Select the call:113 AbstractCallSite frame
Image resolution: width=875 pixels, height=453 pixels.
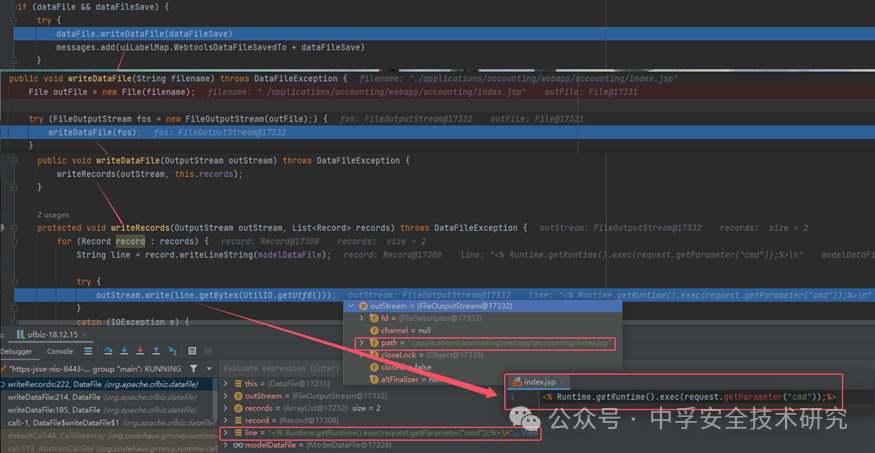coord(107,448)
